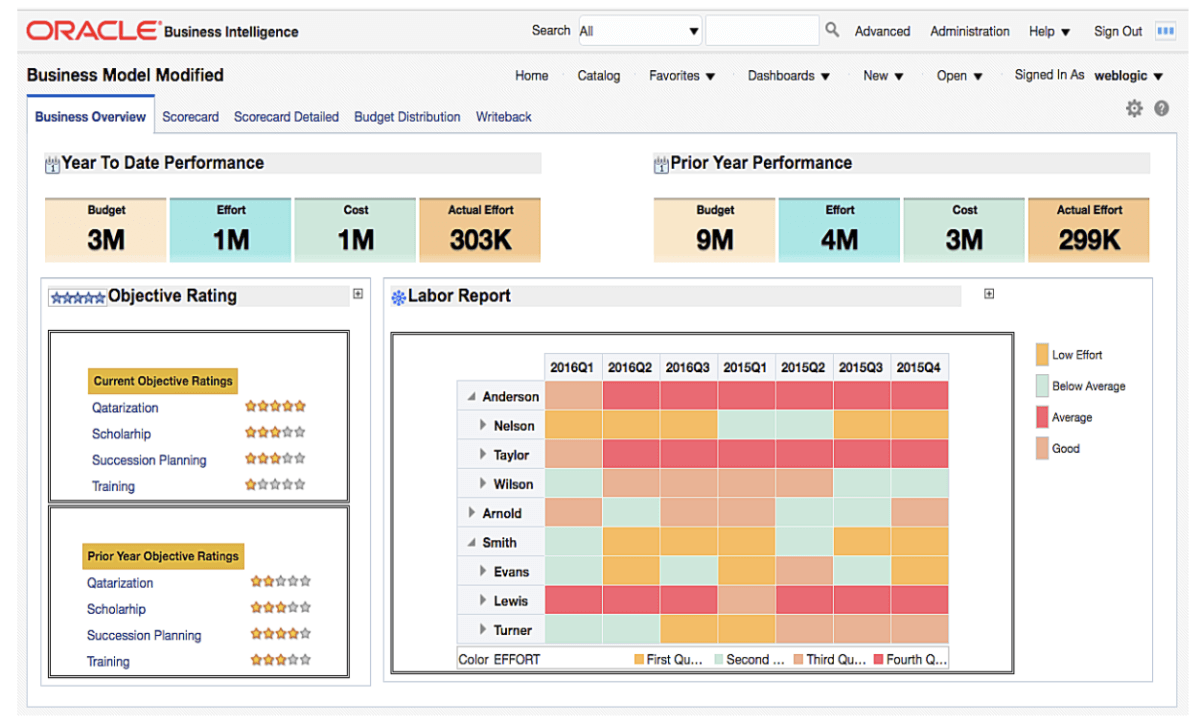Click the Training current one-star rating
The width and height of the screenshot is (1200, 727).
[x=275, y=485]
